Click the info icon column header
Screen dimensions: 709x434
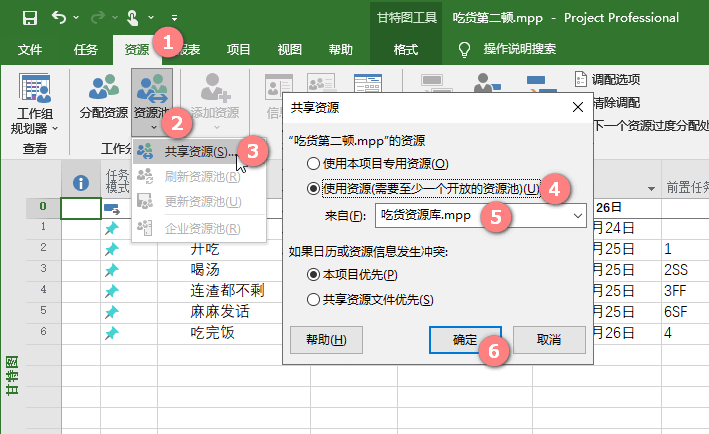tap(82, 182)
